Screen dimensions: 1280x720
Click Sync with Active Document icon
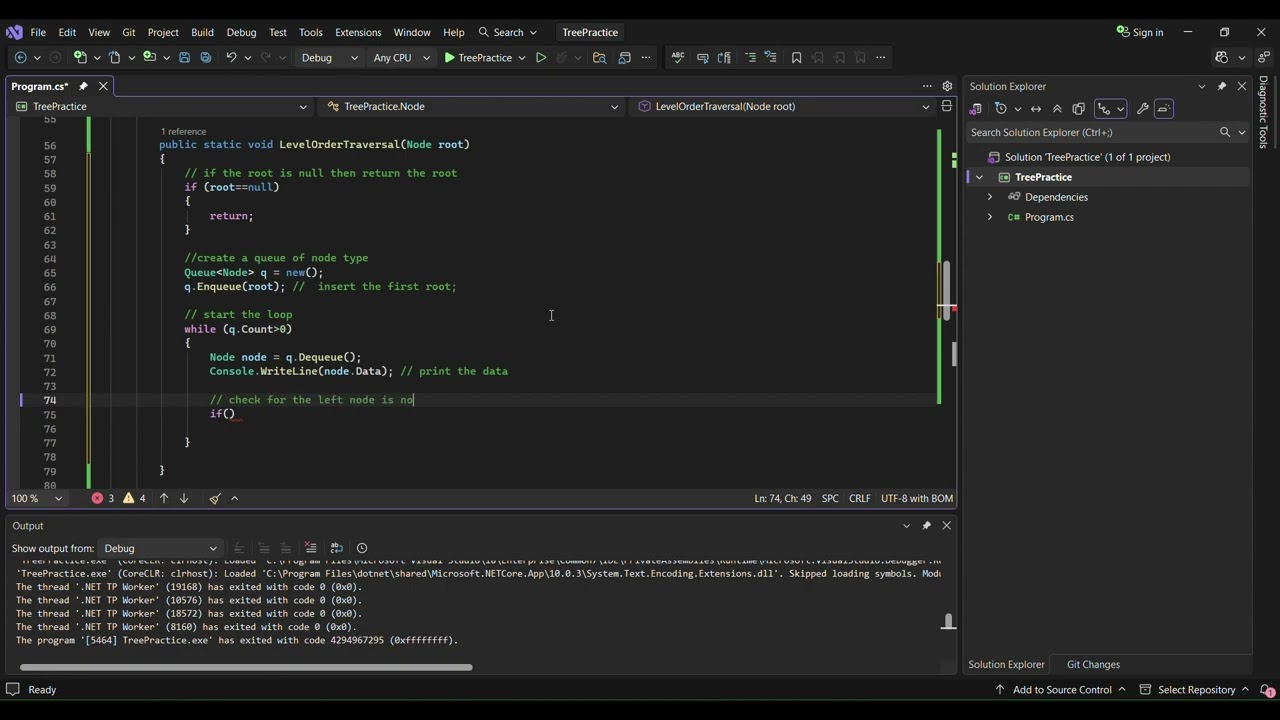(x=1036, y=109)
